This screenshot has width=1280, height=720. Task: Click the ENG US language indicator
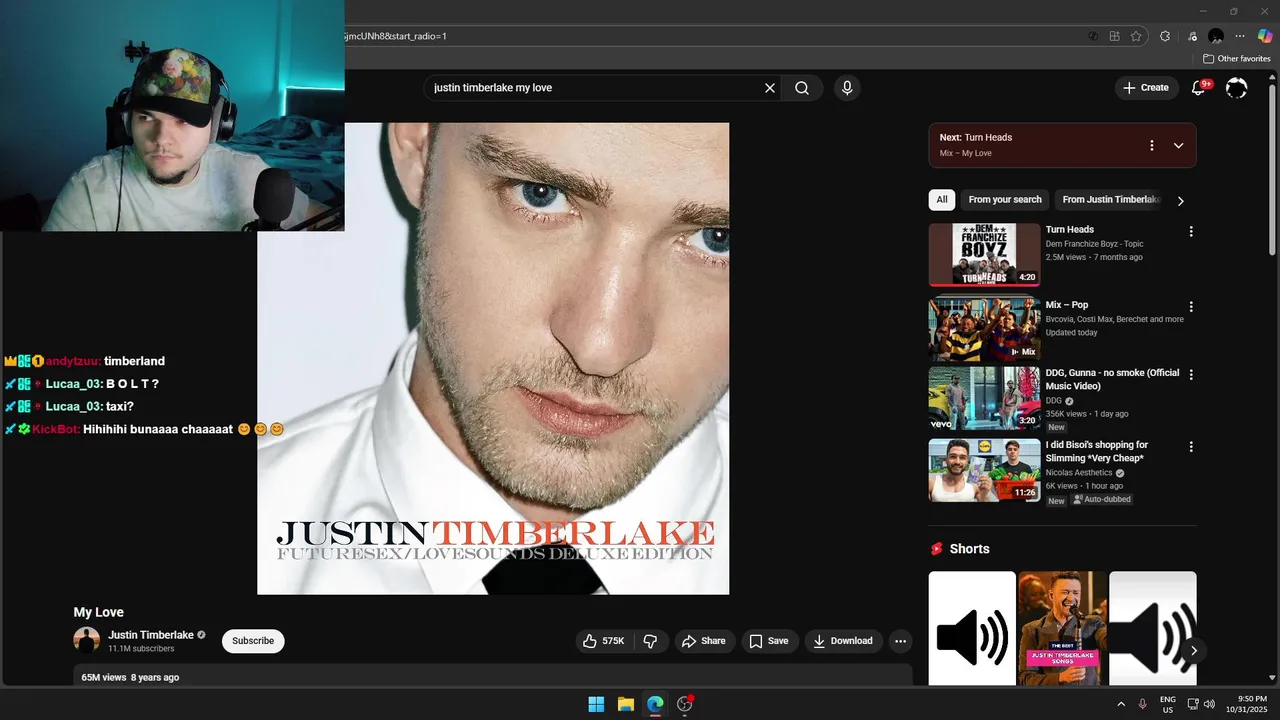[x=1167, y=704]
